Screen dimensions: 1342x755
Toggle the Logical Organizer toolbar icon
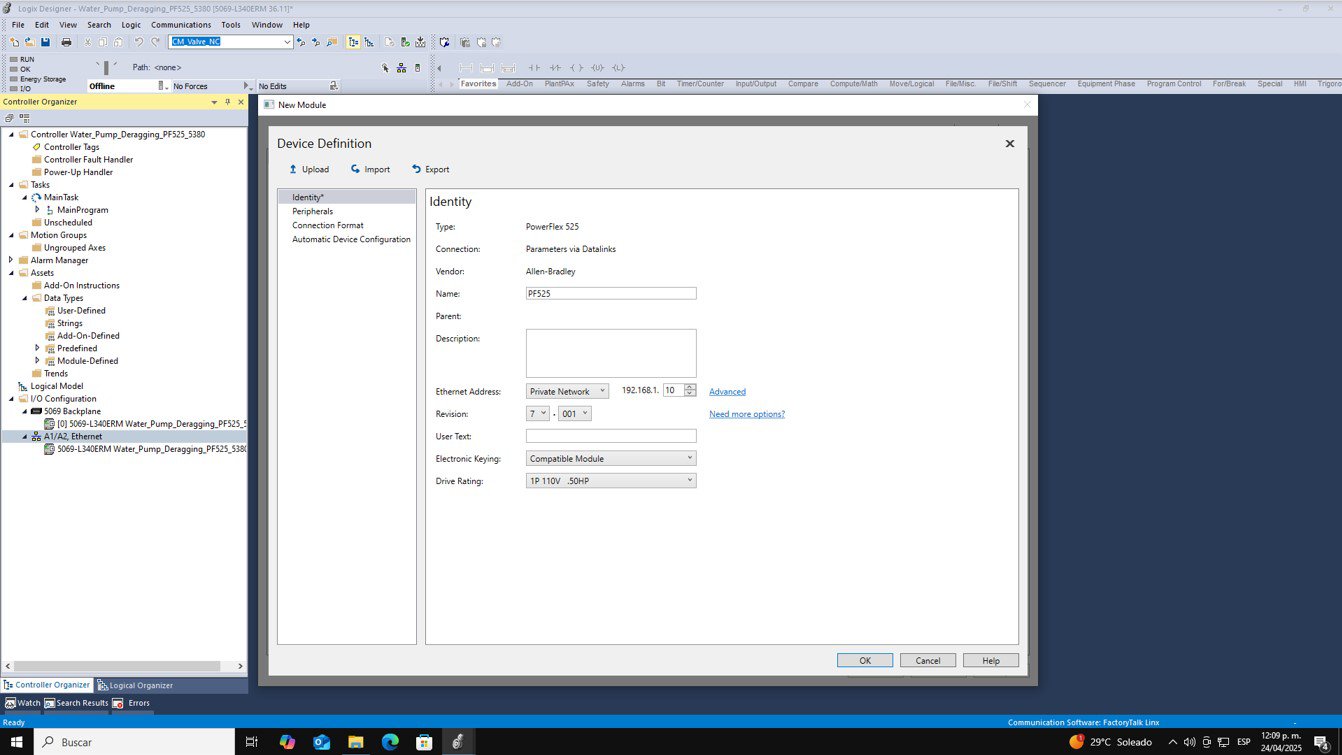(x=369, y=42)
